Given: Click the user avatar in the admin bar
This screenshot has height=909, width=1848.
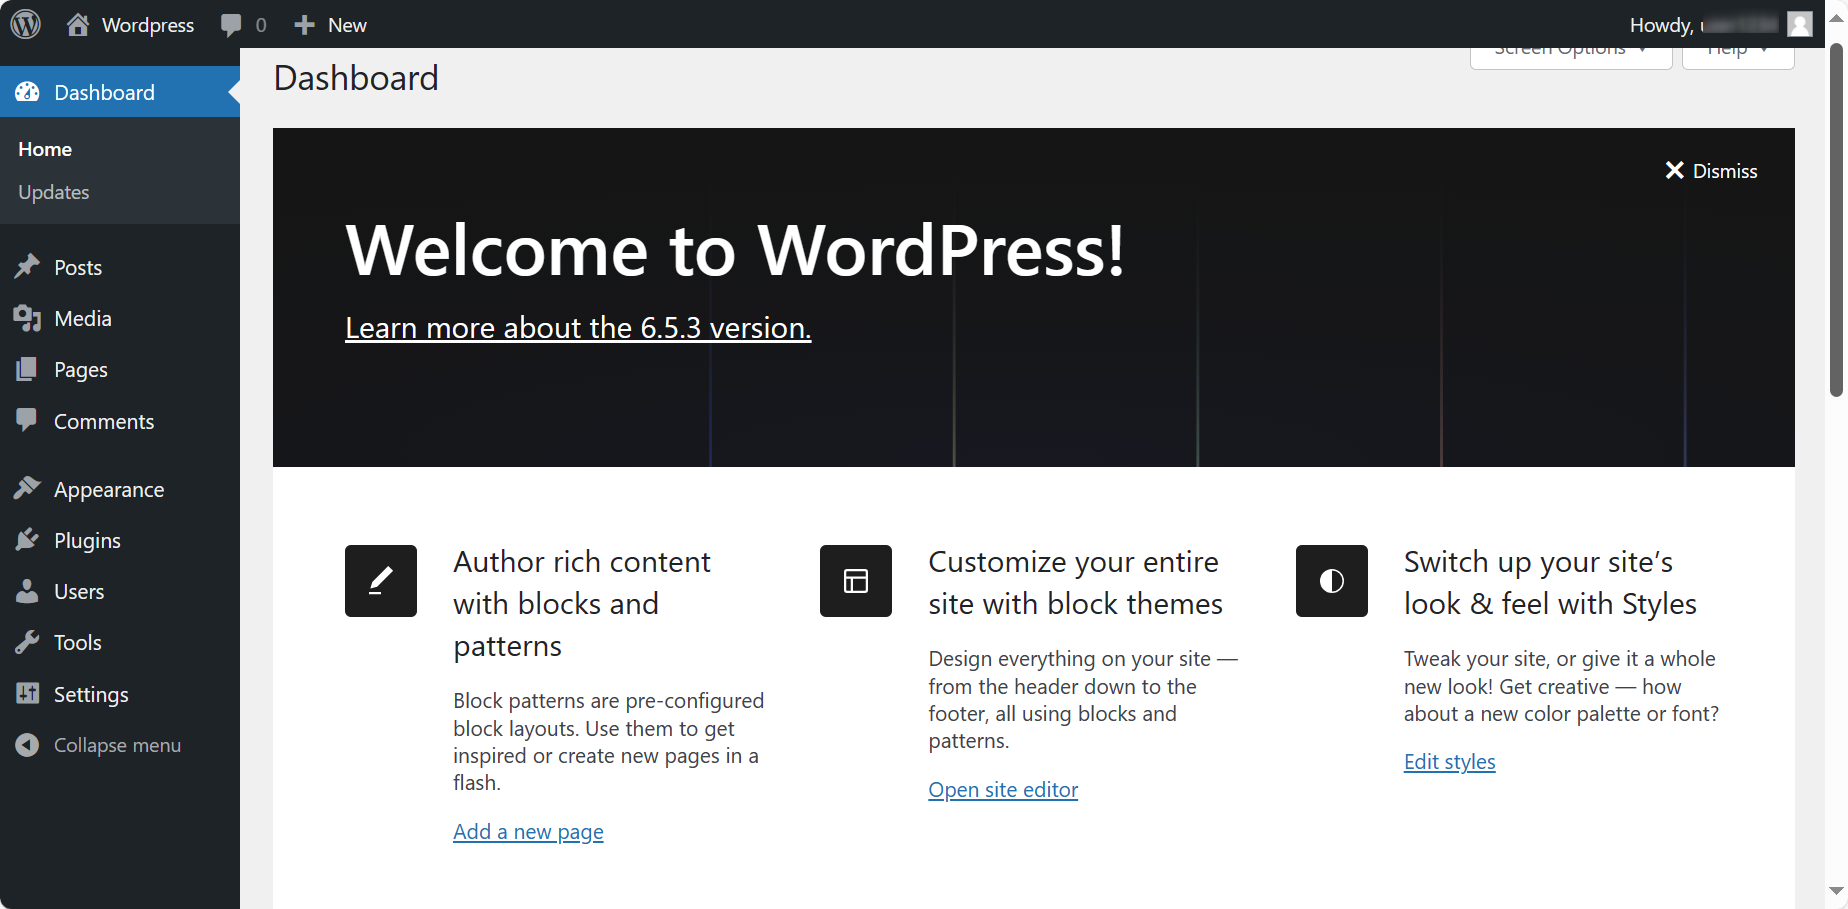Looking at the screenshot, I should 1800,24.
